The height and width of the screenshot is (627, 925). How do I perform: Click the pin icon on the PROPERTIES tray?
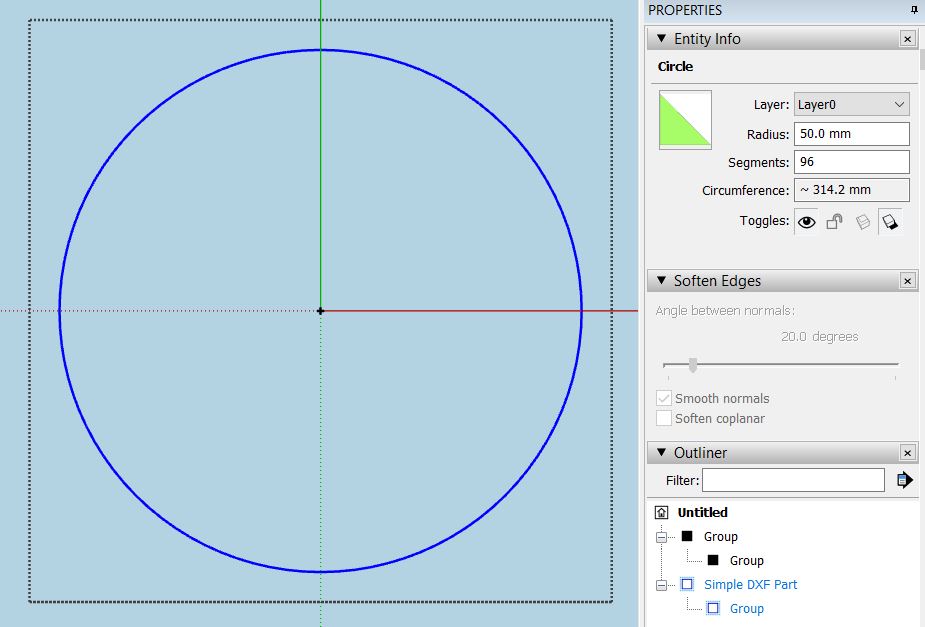[914, 10]
